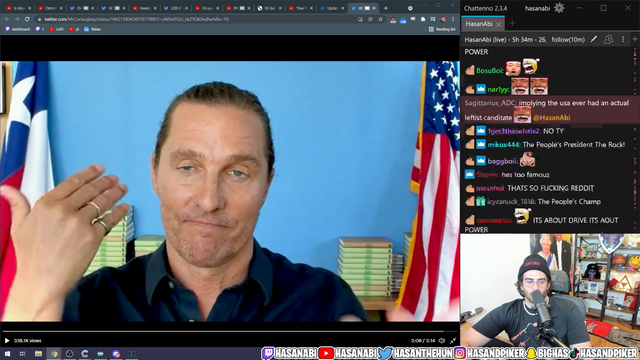This screenshot has height=360, width=640.
Task: Bookmark this page with the star icon
Action: point(380,19)
